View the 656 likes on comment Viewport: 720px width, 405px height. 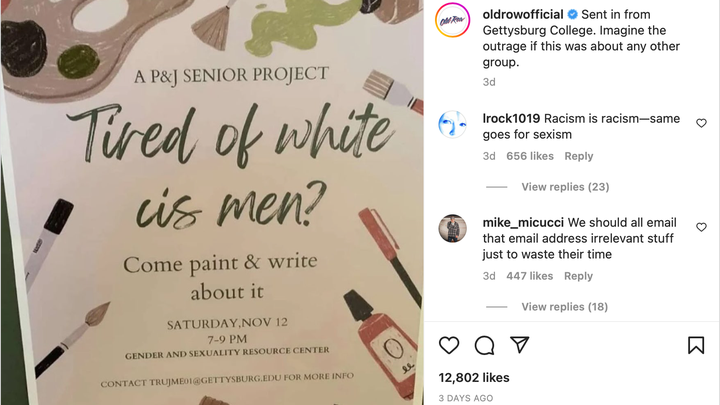point(530,156)
